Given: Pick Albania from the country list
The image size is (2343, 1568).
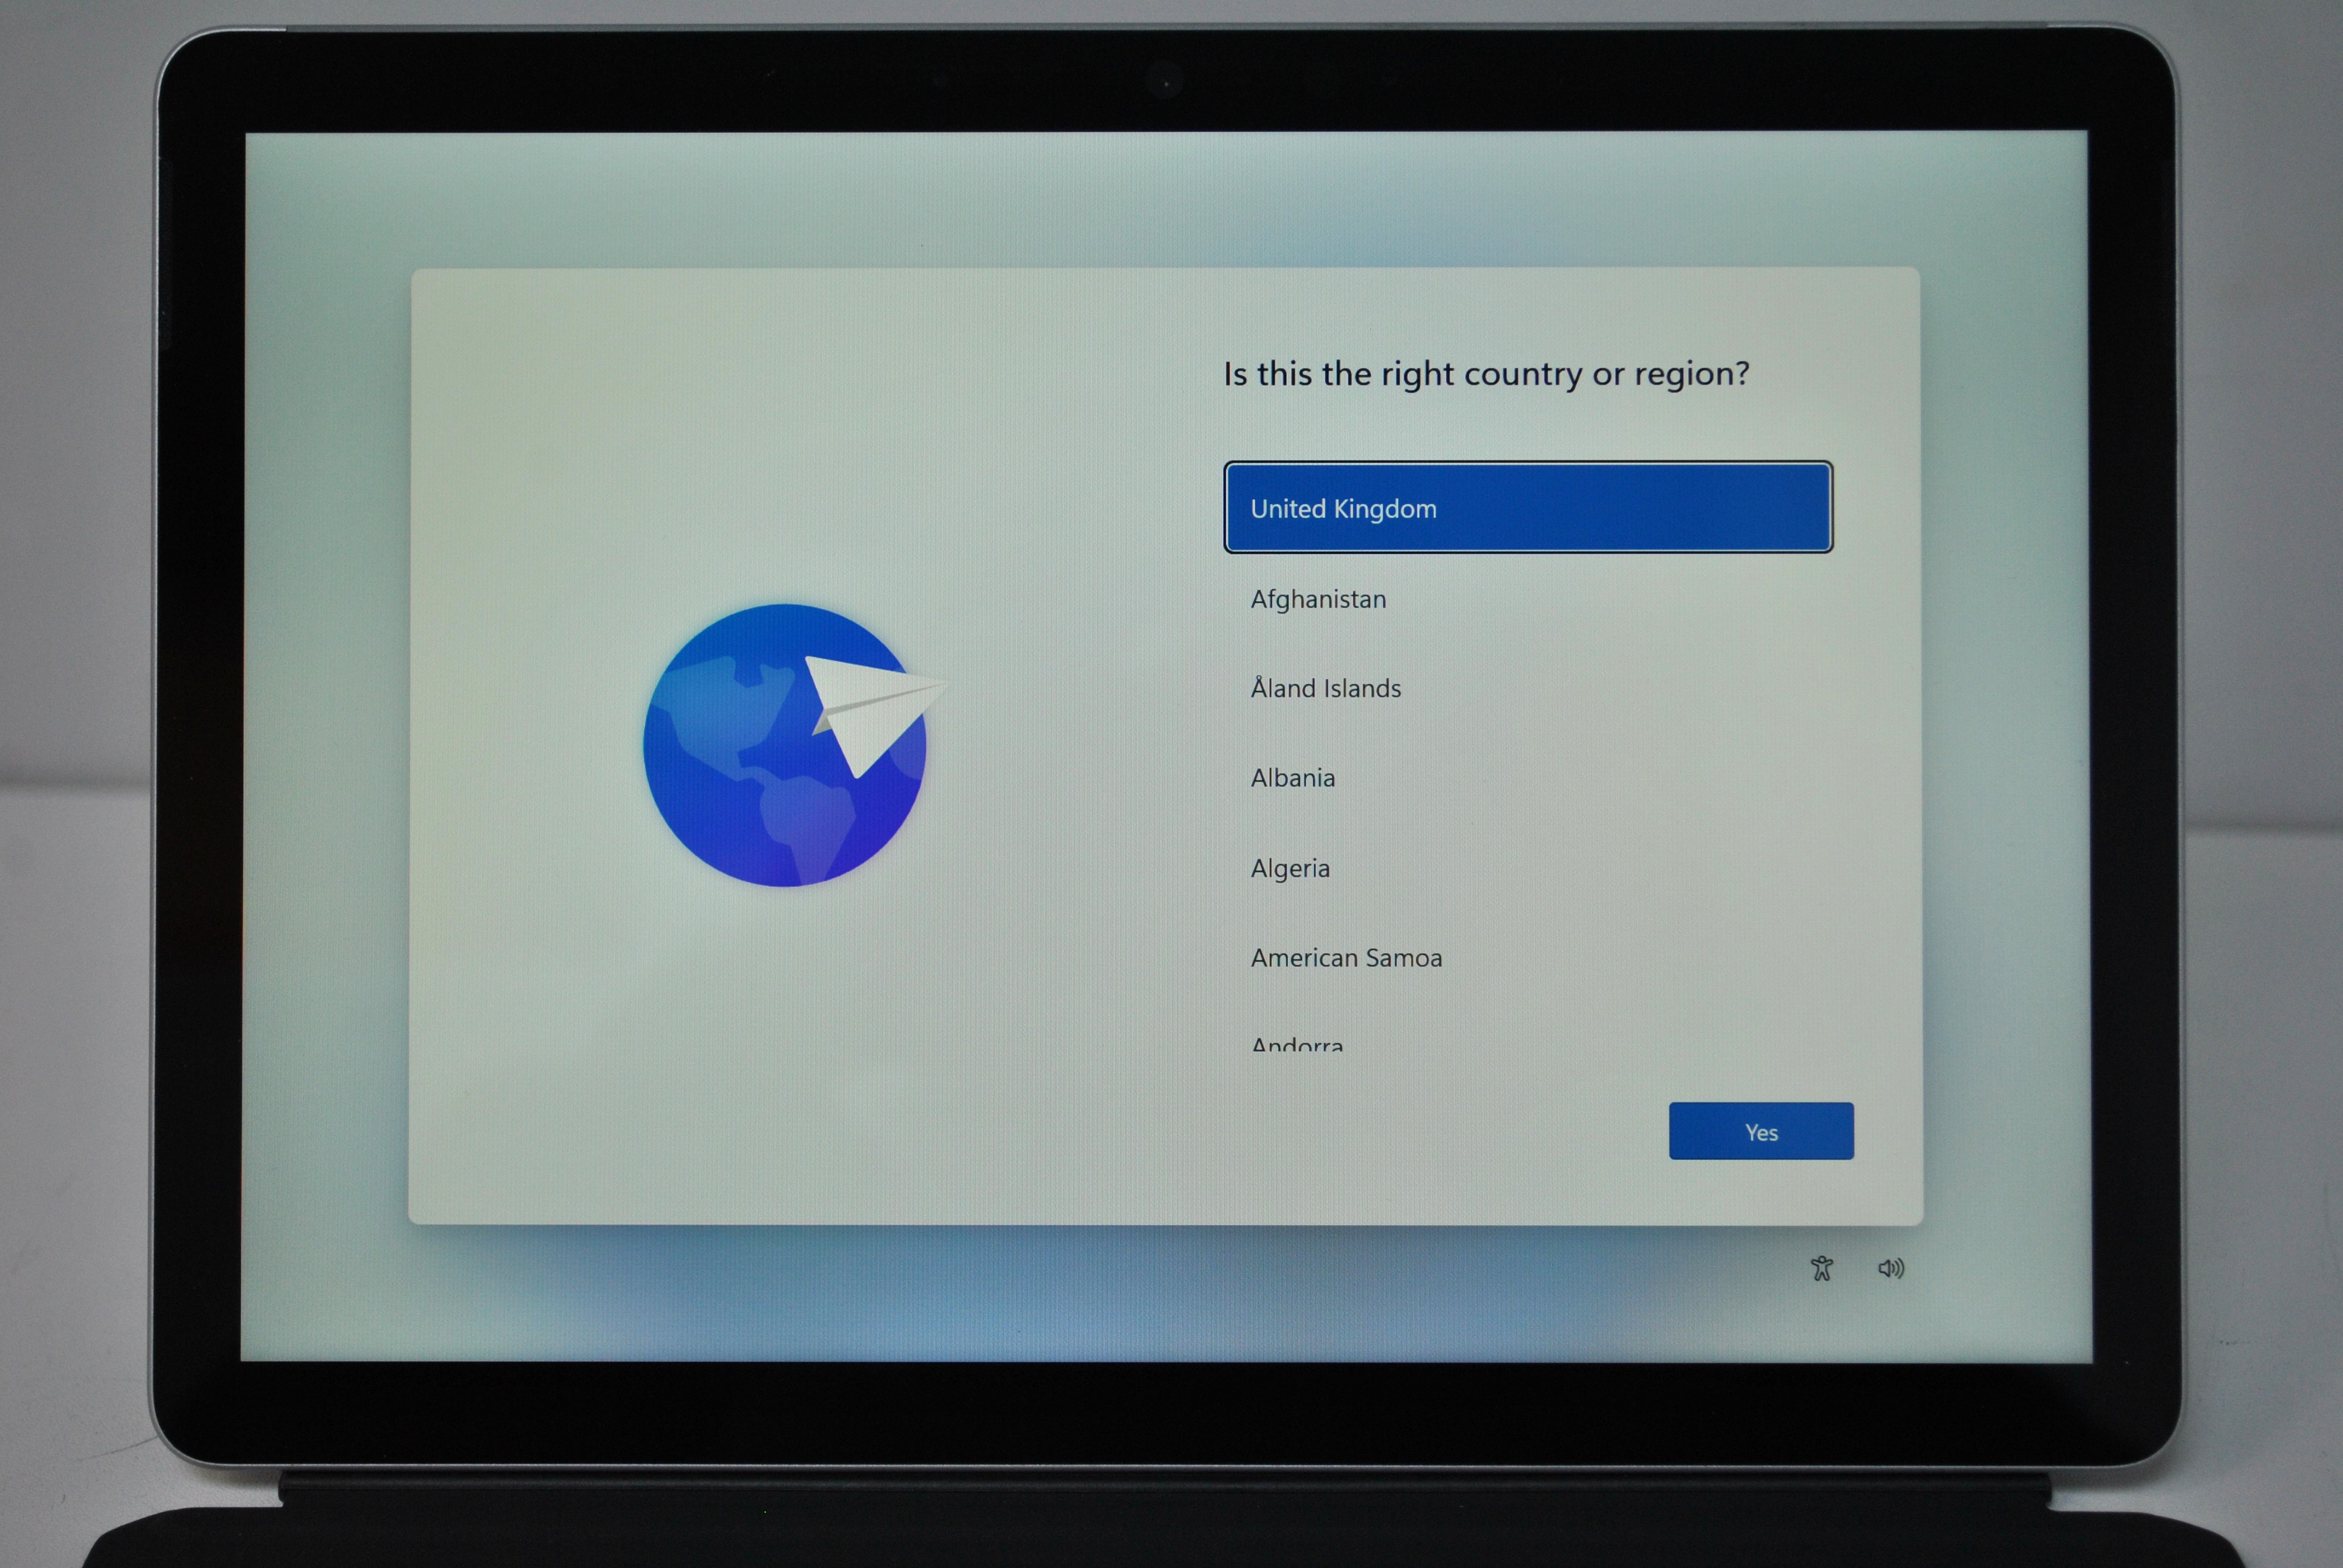Looking at the screenshot, I should click(1292, 778).
